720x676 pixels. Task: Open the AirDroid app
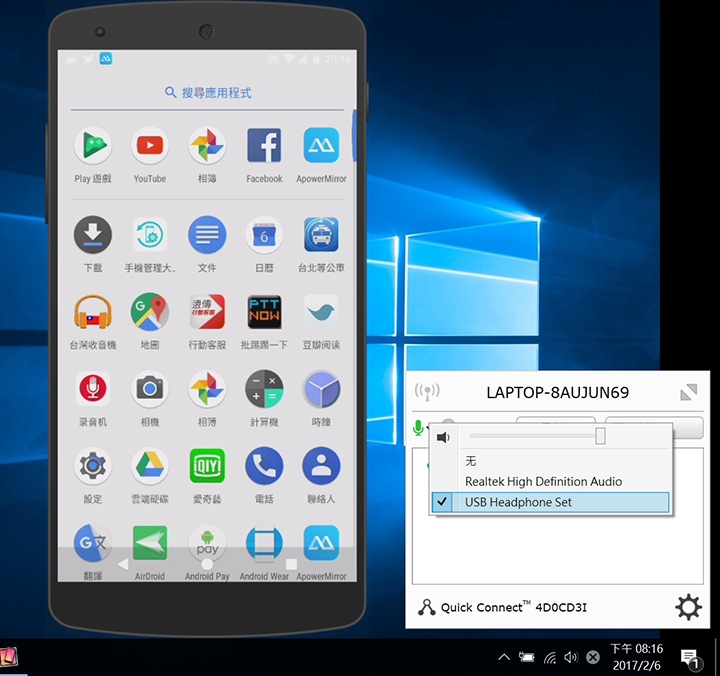pos(150,543)
